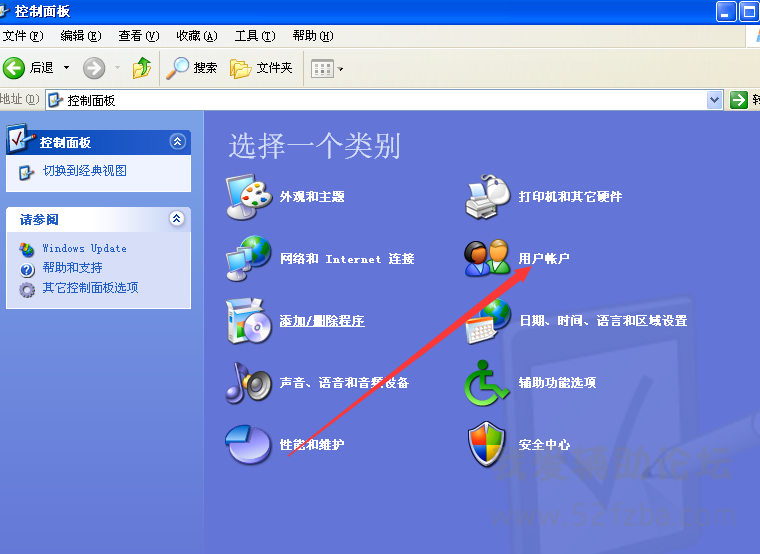This screenshot has height=554, width=760.
Task: Open the 帮助(H) menu
Action: [x=313, y=36]
